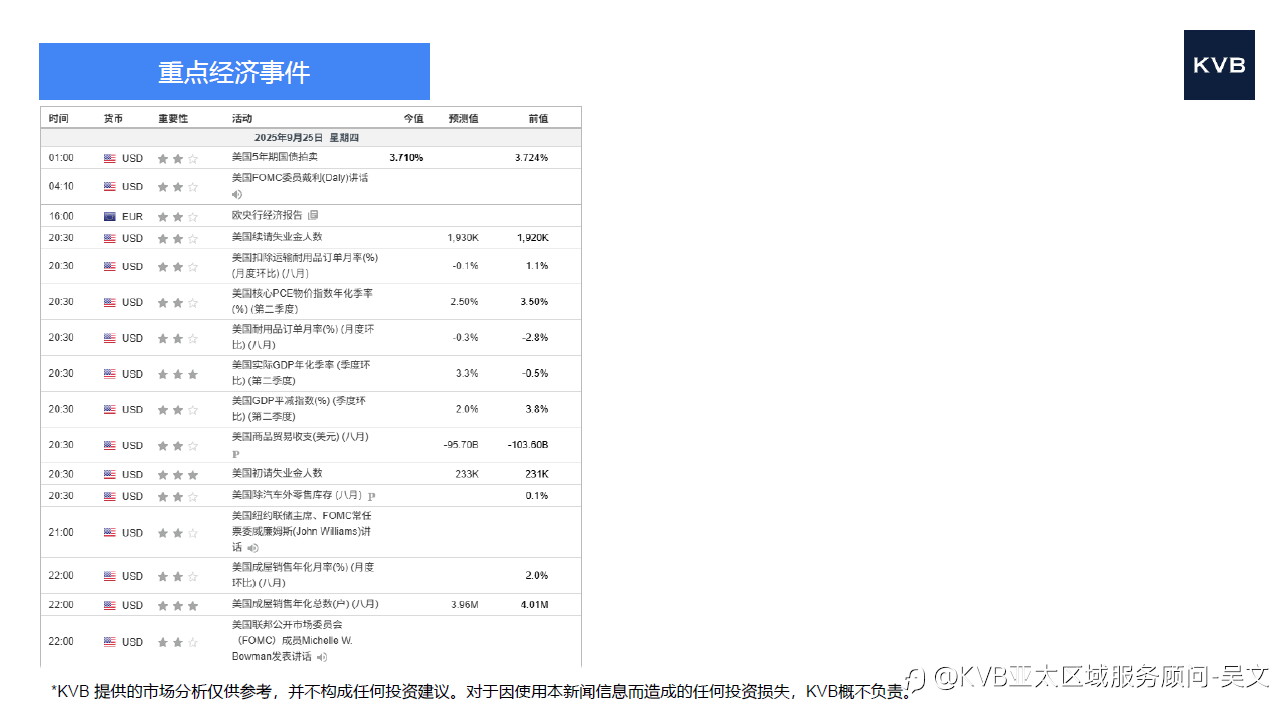Open the 美国成屋销售年化总数(户) event
Viewport: 1283px width, 722px height.
click(305, 604)
